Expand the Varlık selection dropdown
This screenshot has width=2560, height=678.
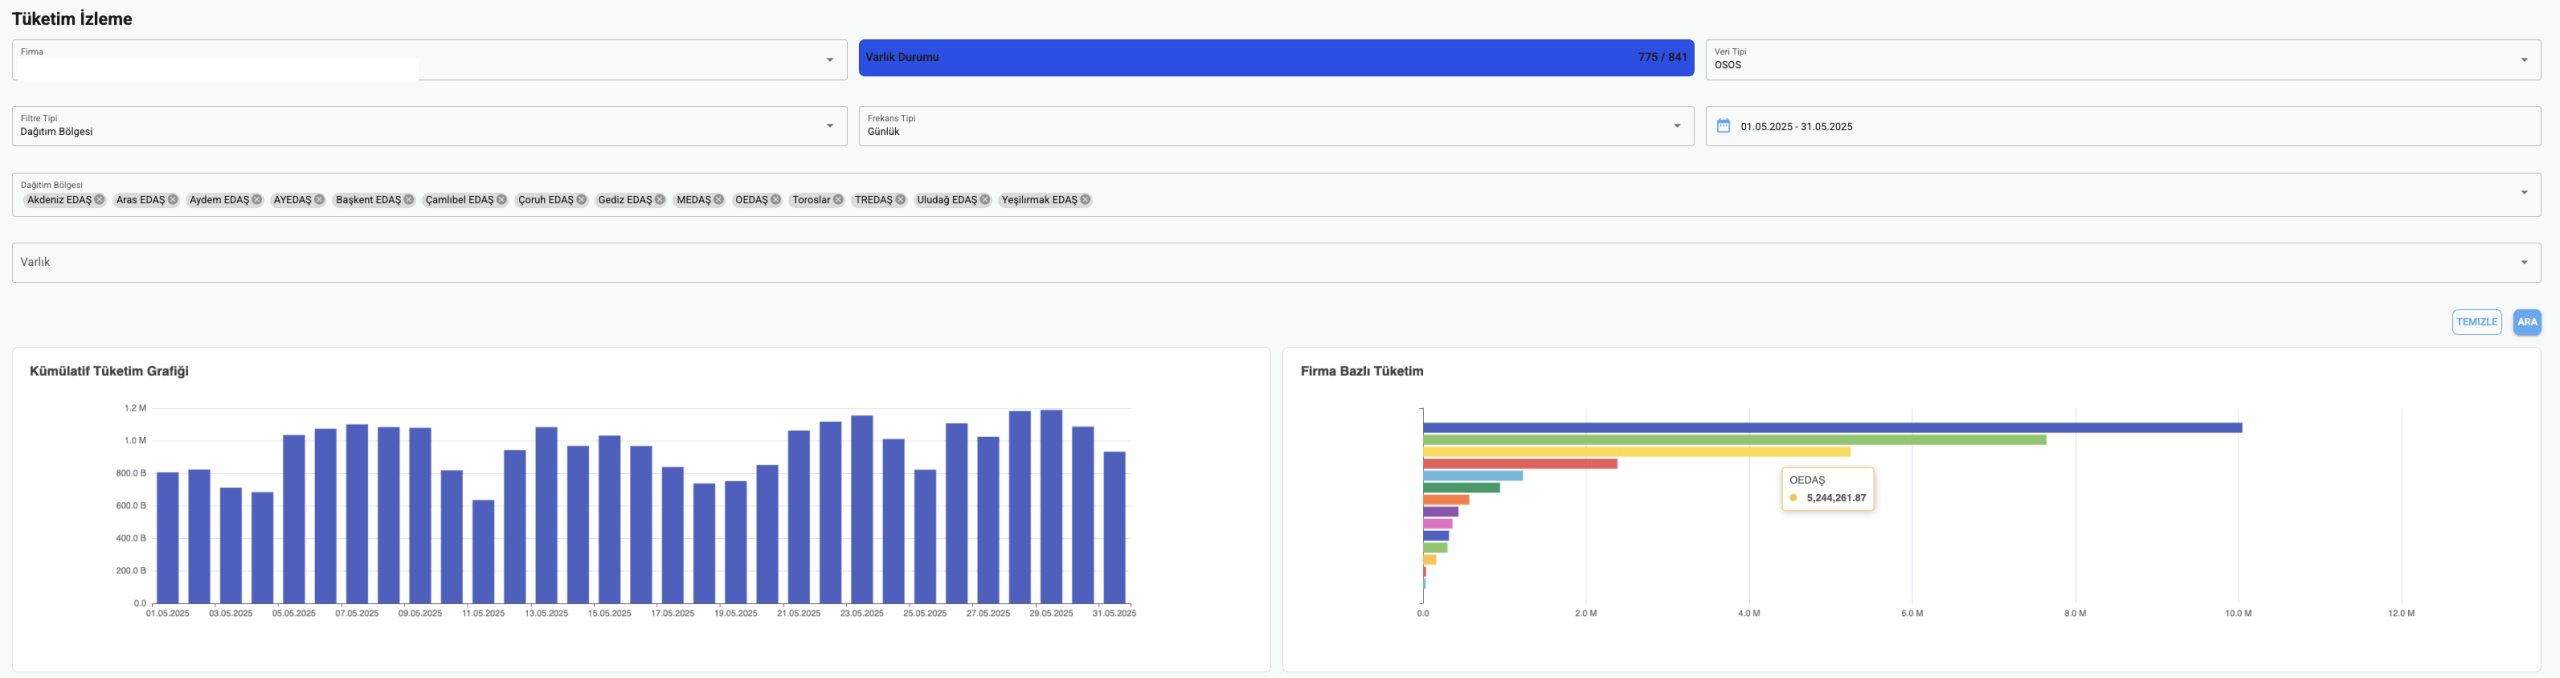click(2523, 262)
